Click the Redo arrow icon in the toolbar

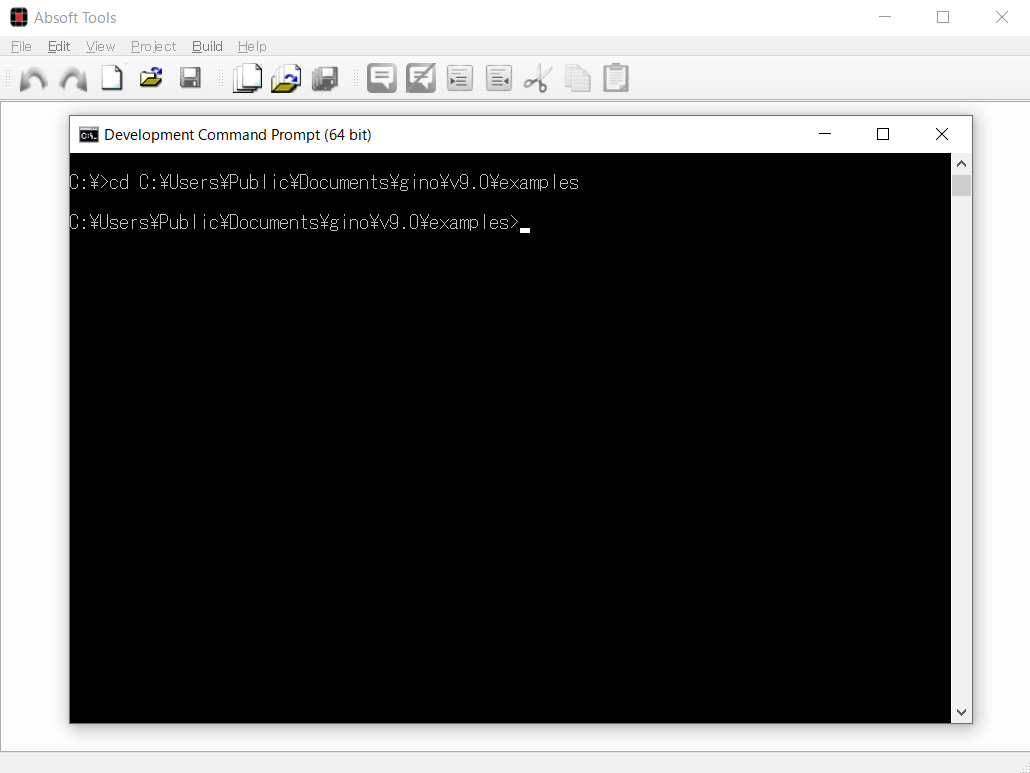(x=73, y=79)
